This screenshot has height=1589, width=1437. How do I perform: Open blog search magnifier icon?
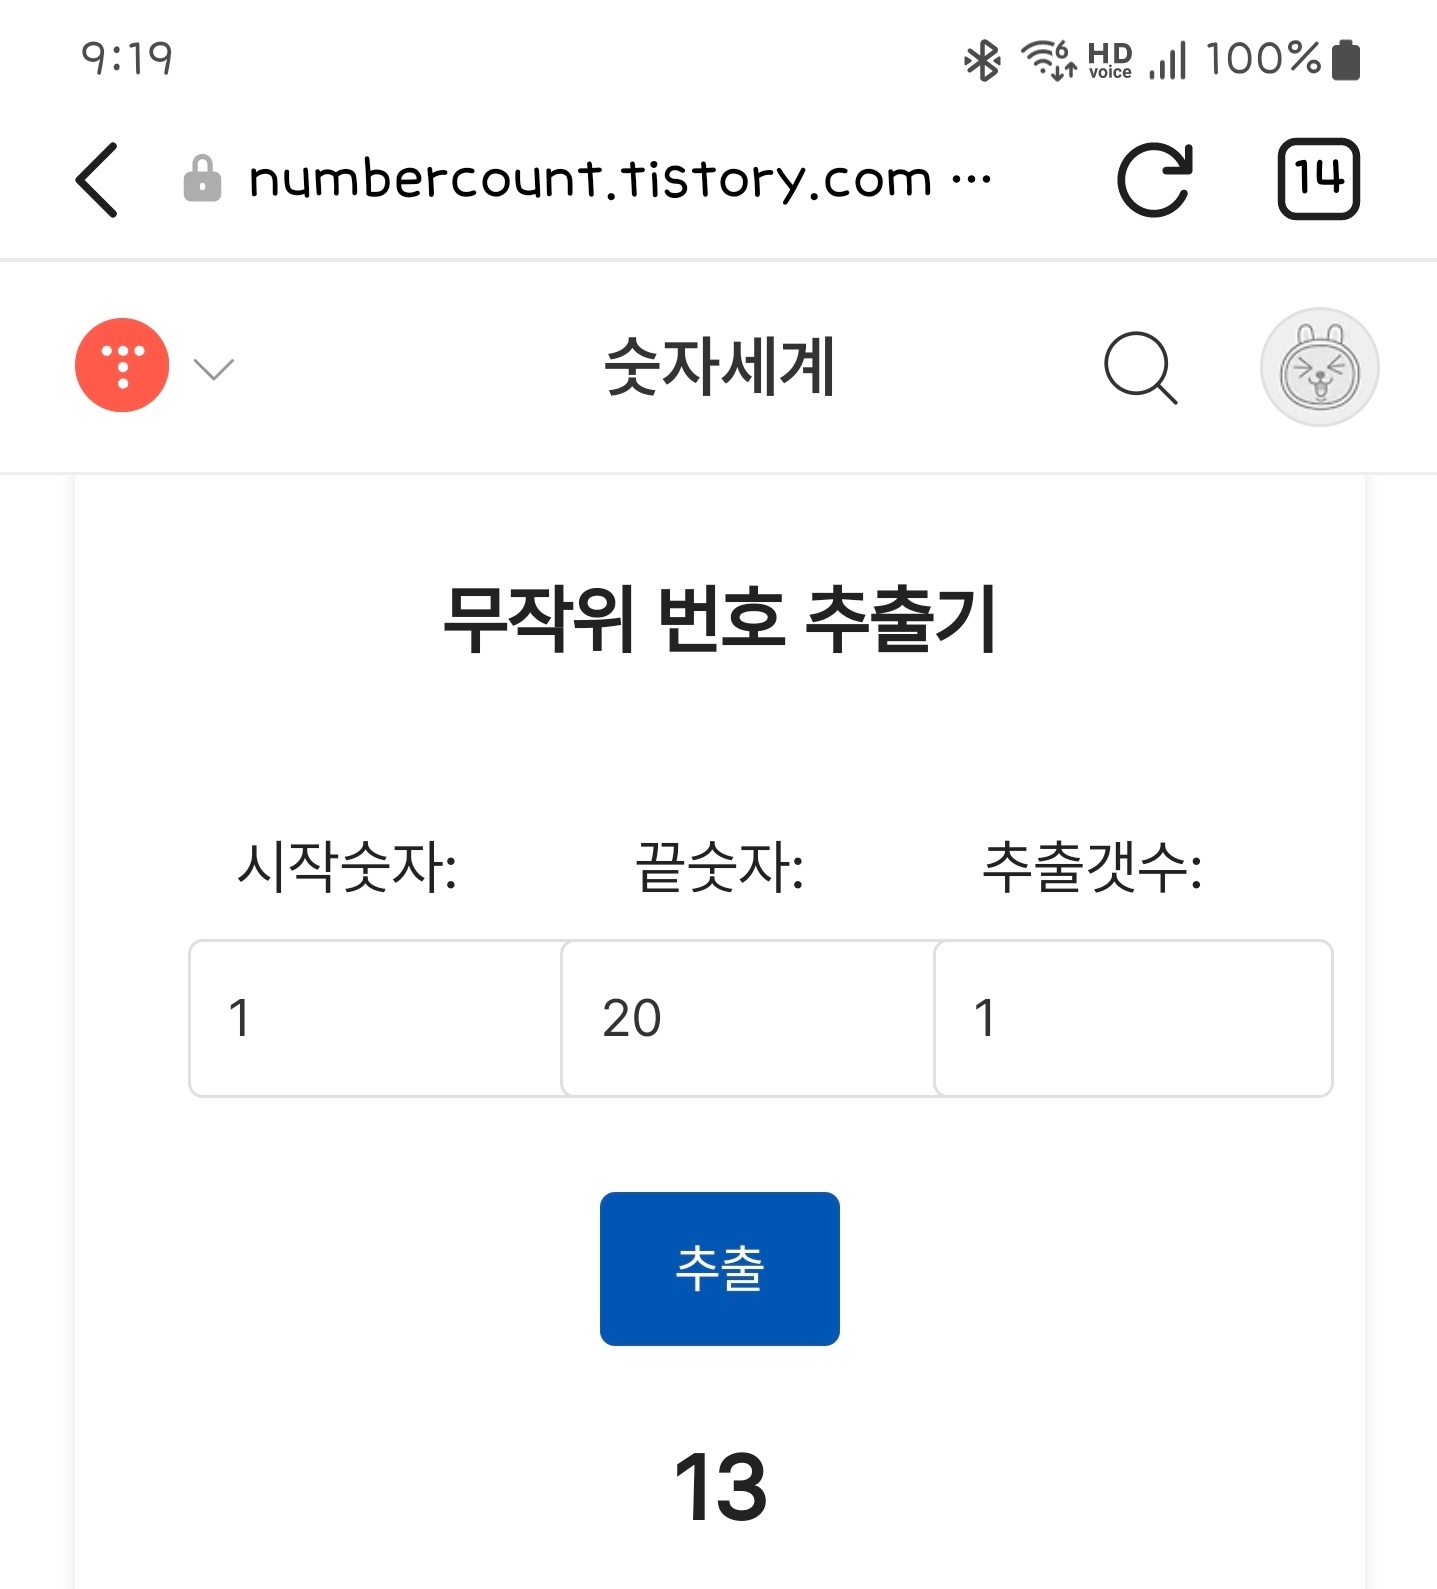point(1140,368)
